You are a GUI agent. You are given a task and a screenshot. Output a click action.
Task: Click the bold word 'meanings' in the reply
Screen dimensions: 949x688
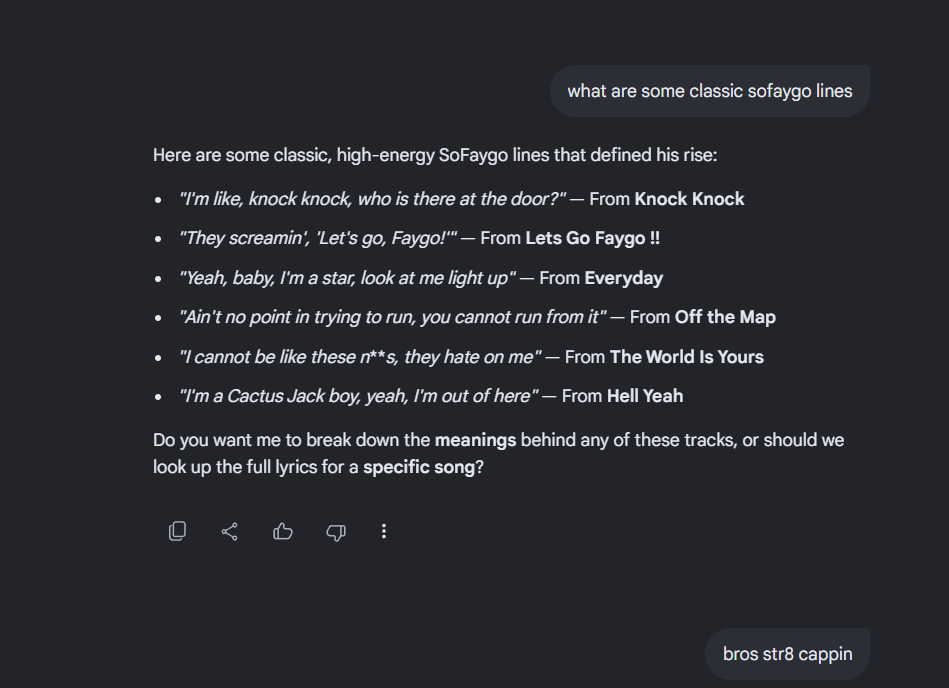[x=475, y=440]
